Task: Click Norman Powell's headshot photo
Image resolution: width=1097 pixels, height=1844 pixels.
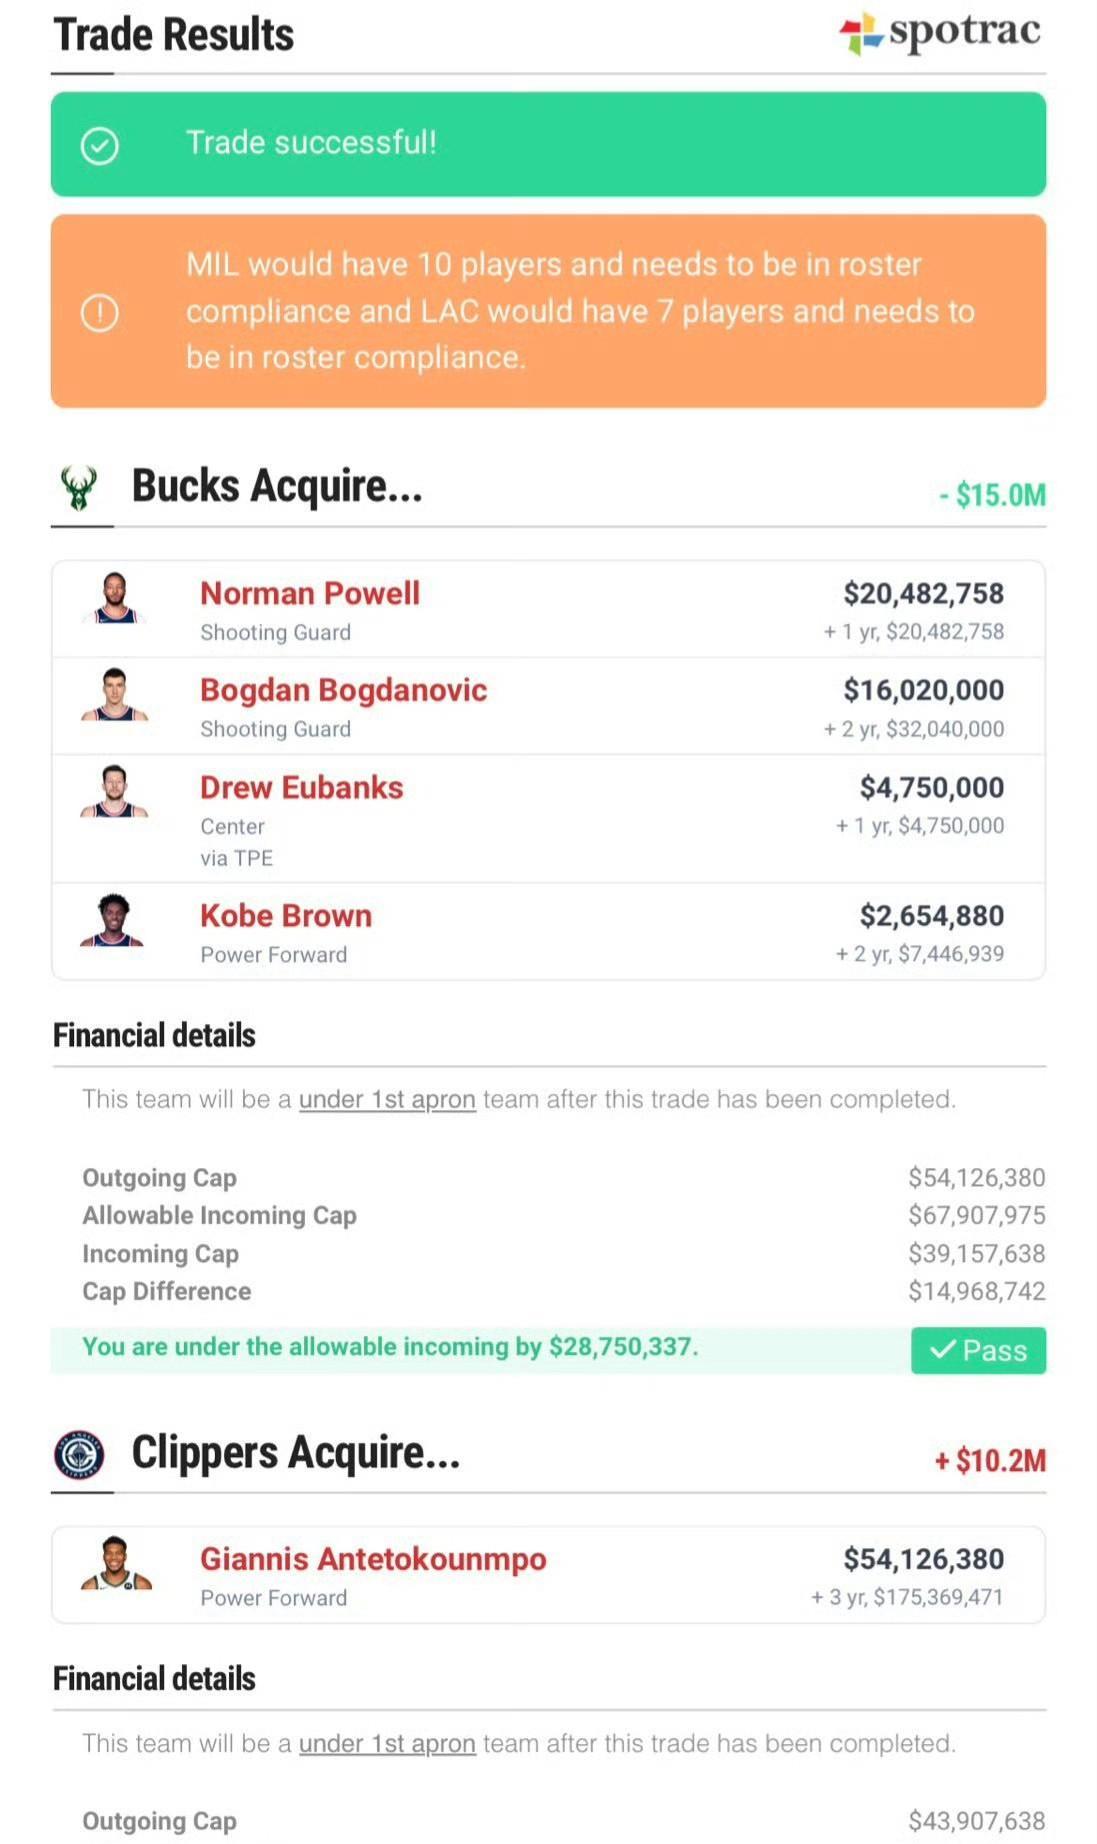Action: point(115,599)
